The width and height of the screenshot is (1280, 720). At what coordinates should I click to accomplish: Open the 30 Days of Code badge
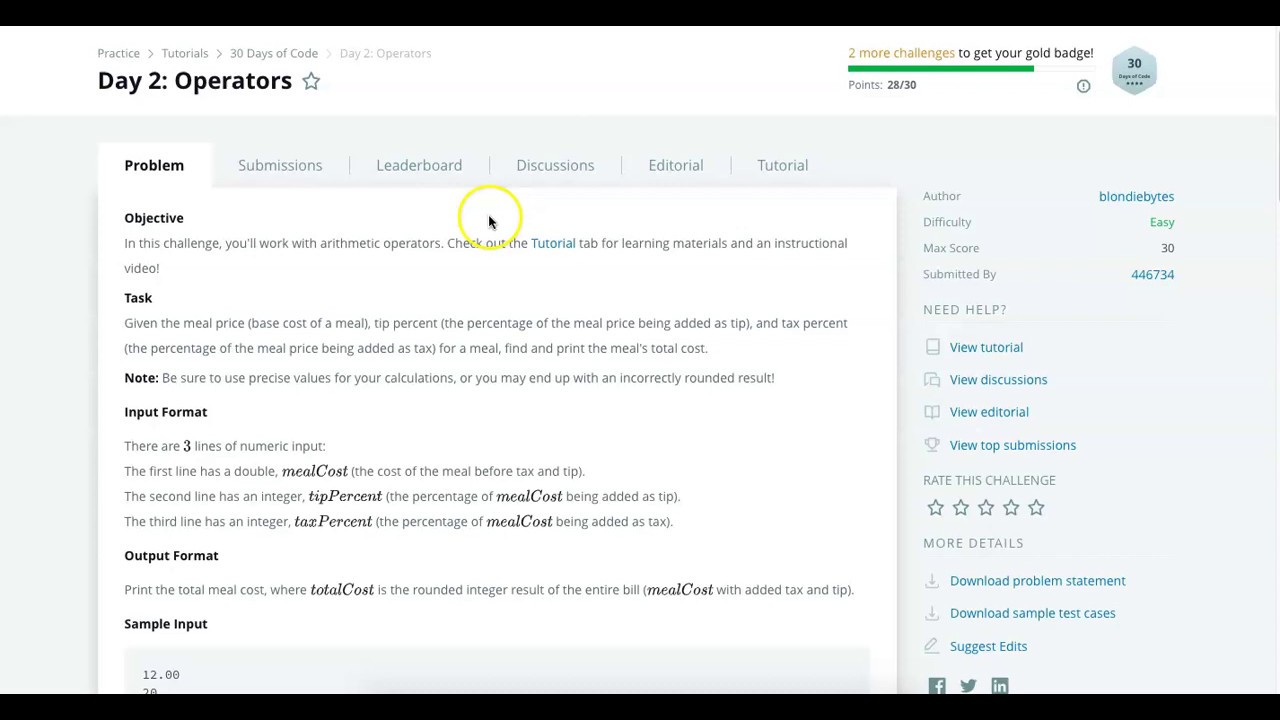[1134, 71]
